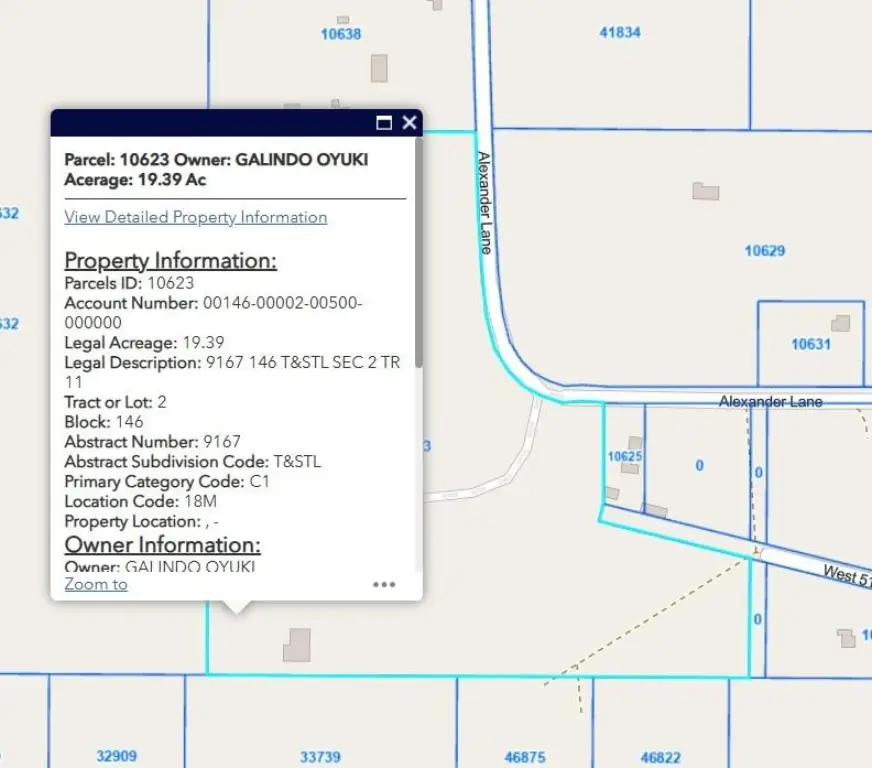Pick parcel 10625 label on map
This screenshot has width=872, height=768.
(x=624, y=456)
